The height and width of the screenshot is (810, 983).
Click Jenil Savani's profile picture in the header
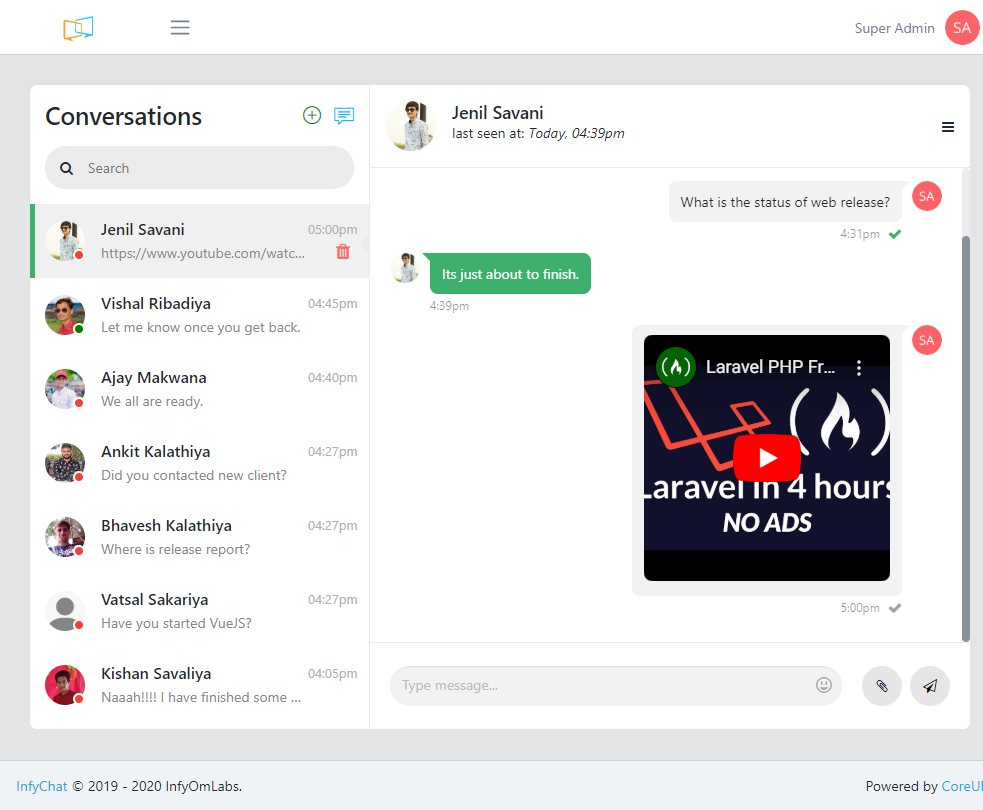coord(410,125)
